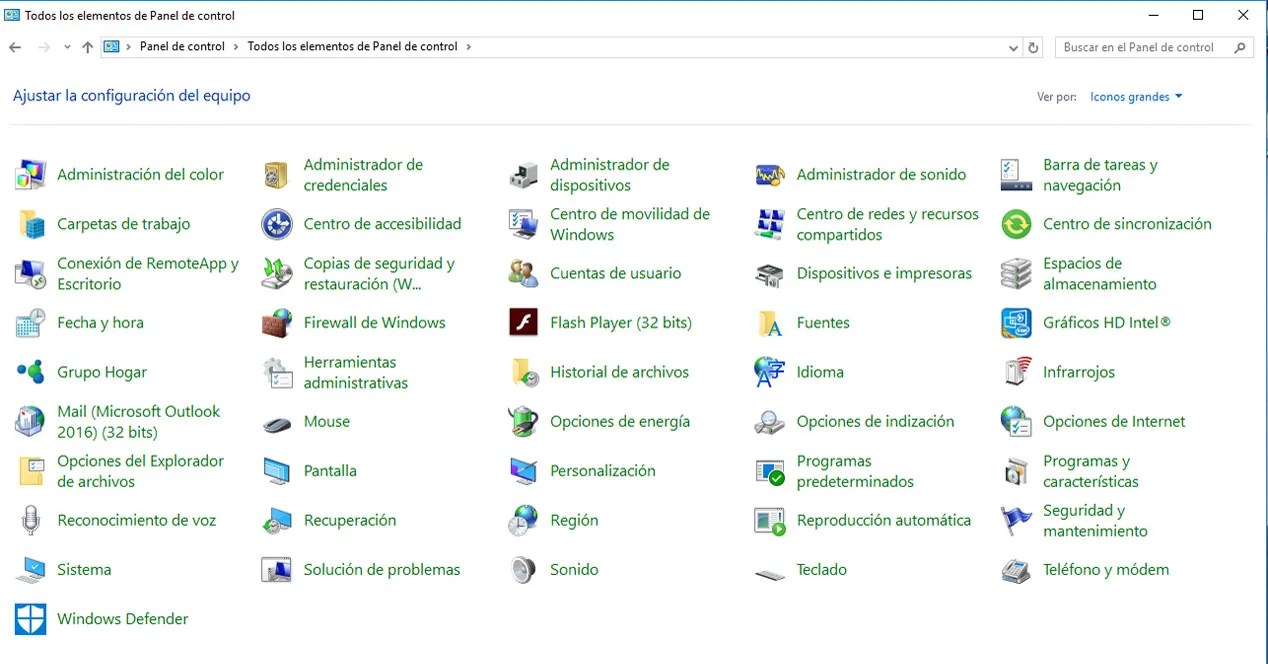Open the window system menu icon in title bar
The width and height of the screenshot is (1268, 664).
click(x=12, y=15)
